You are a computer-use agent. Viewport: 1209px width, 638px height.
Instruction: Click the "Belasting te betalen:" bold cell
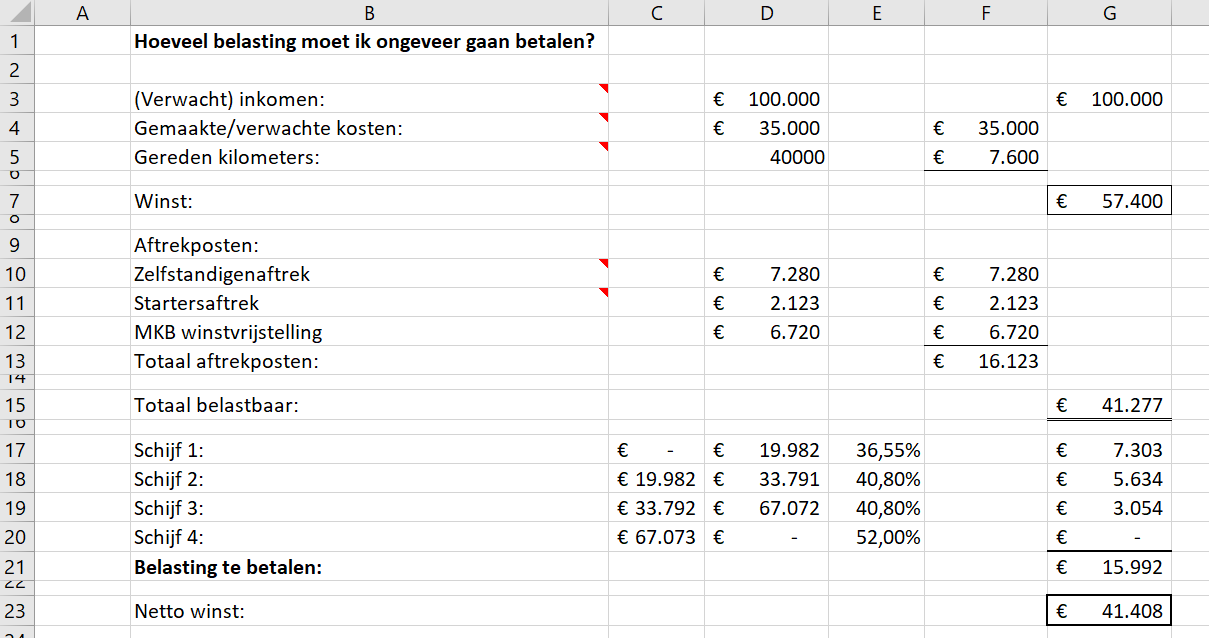369,566
